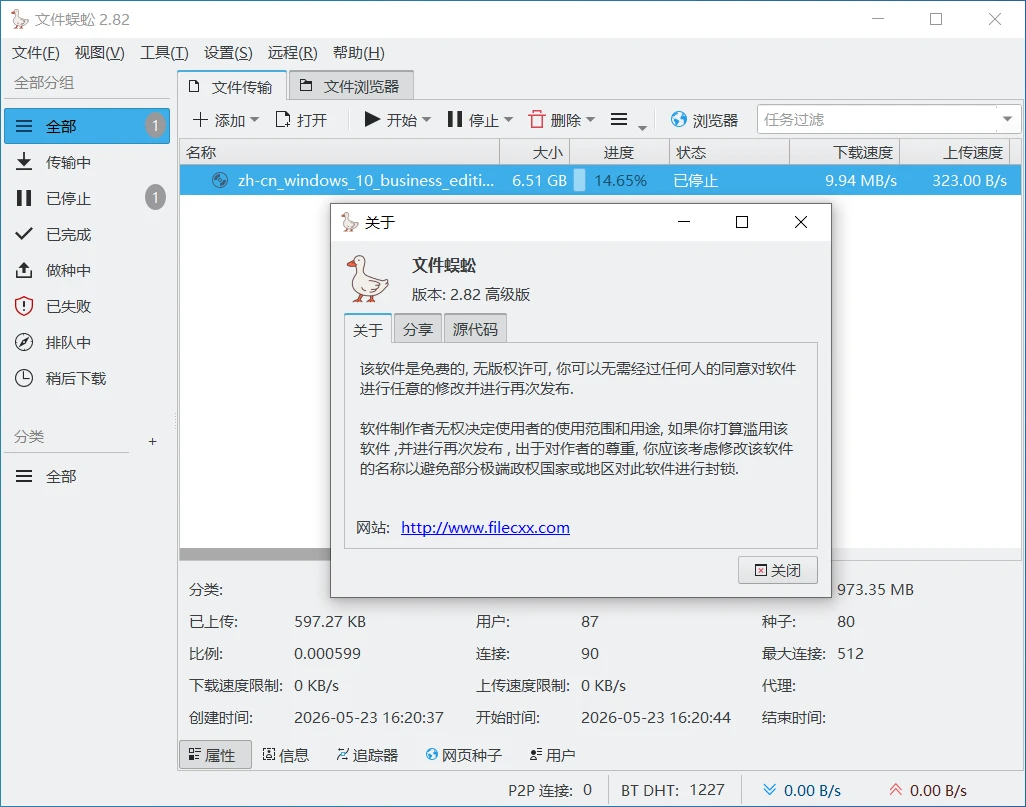Sort by the 大小 column header
This screenshot has height=807, width=1026.
(x=535, y=152)
